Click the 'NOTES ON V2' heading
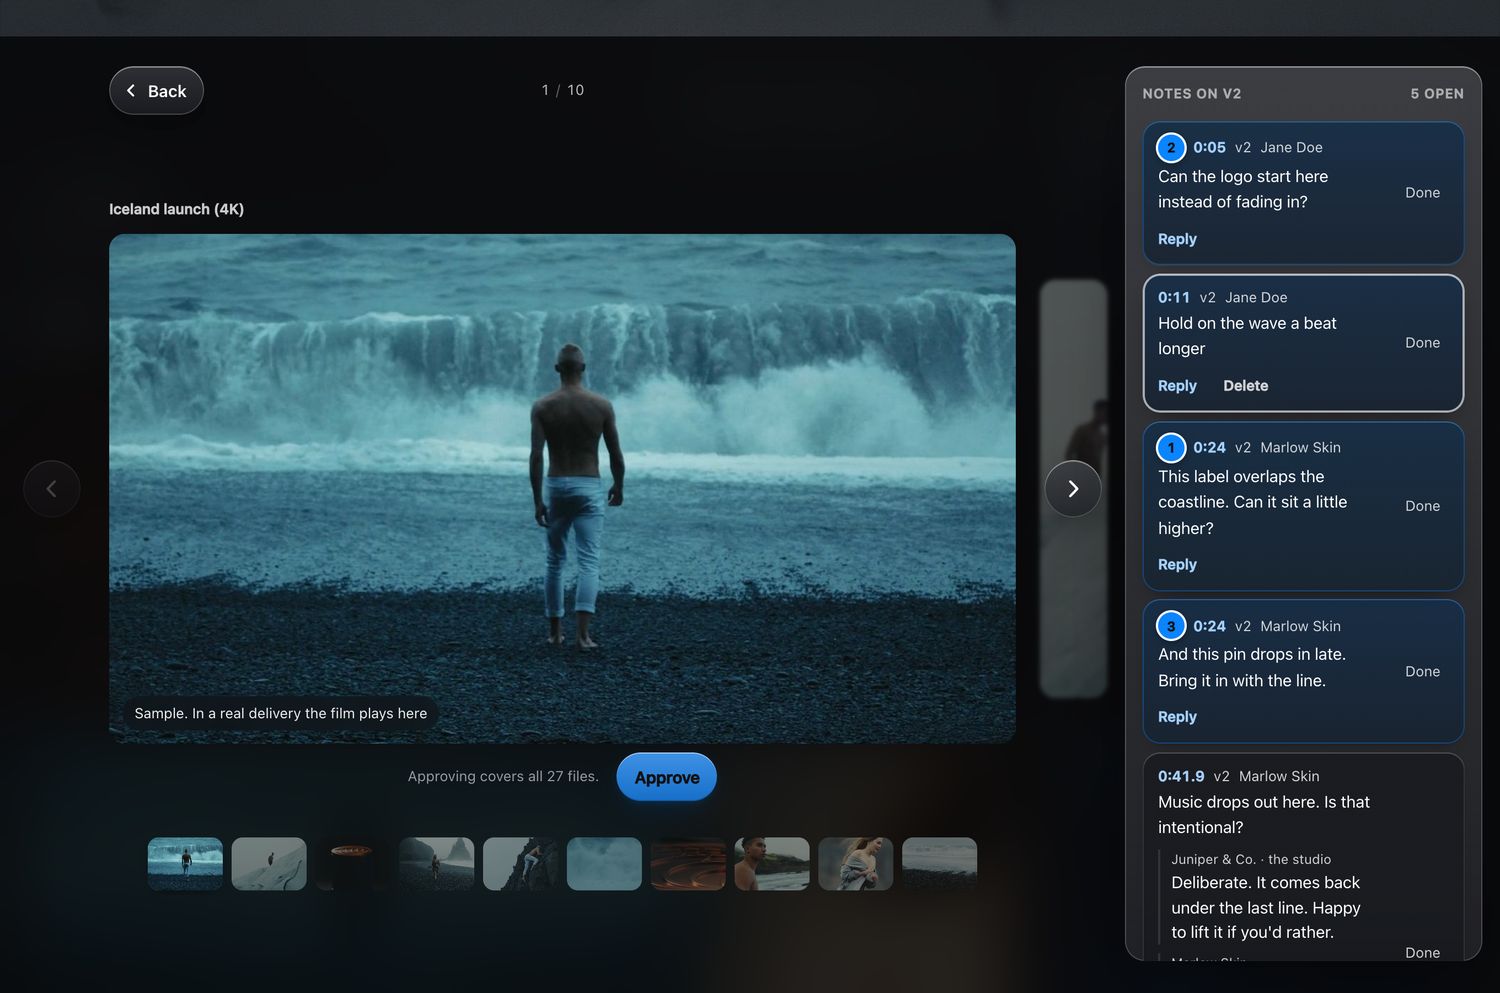This screenshot has width=1500, height=993. pos(1192,94)
